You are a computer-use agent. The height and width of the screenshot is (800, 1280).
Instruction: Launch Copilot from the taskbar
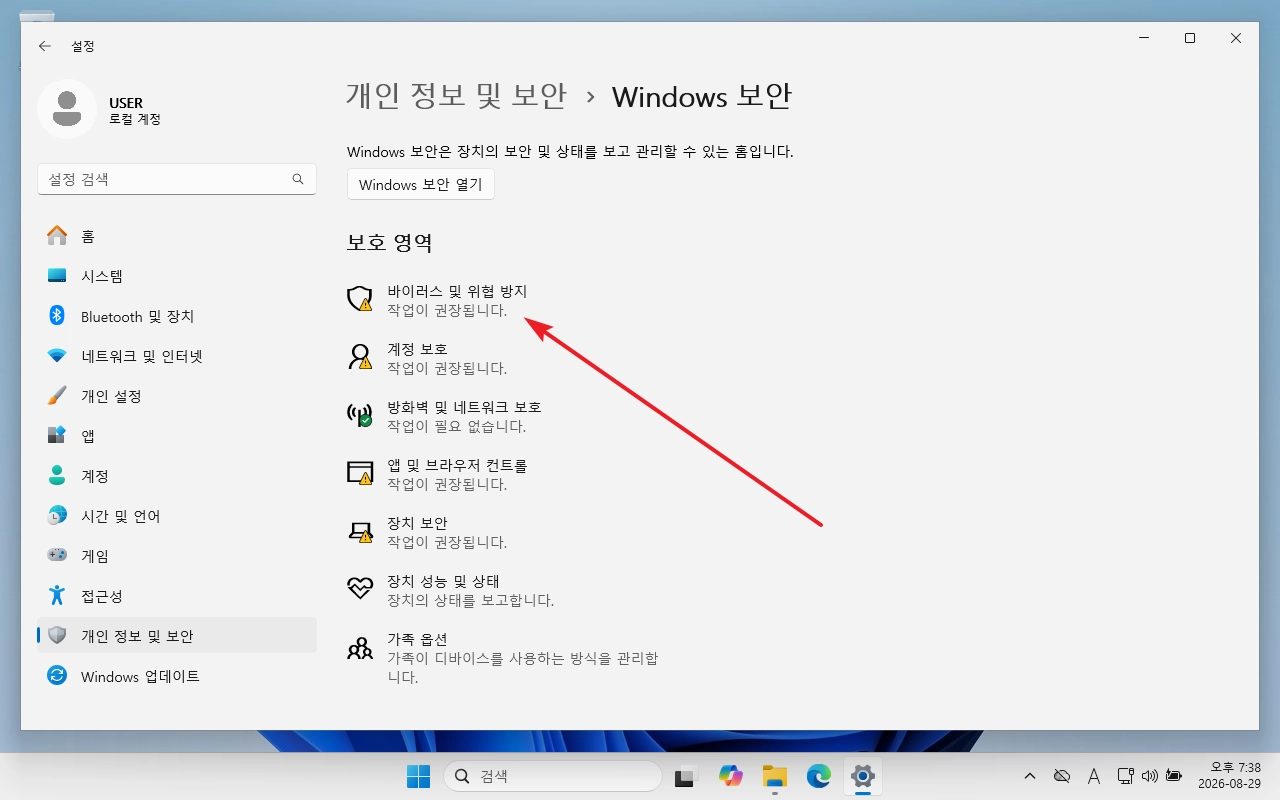(x=730, y=776)
